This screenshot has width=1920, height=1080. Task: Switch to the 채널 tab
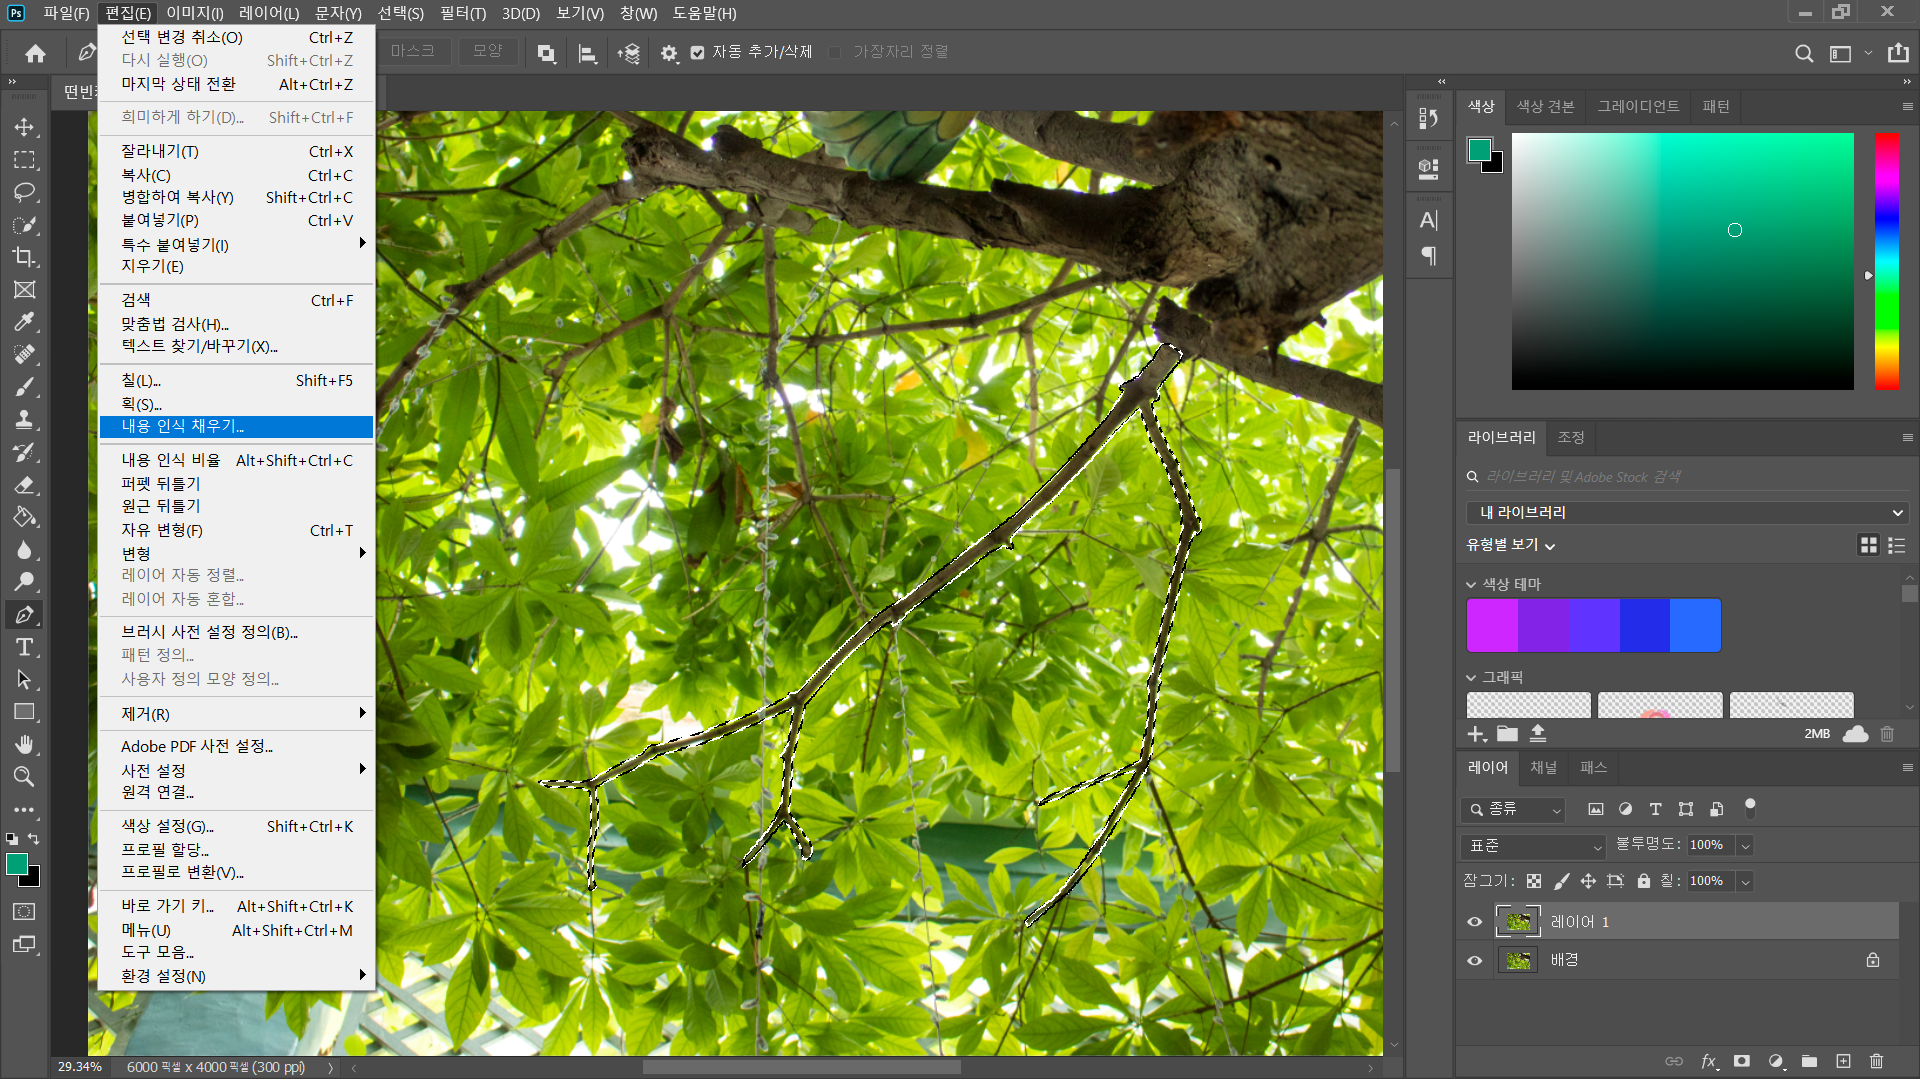click(1543, 768)
